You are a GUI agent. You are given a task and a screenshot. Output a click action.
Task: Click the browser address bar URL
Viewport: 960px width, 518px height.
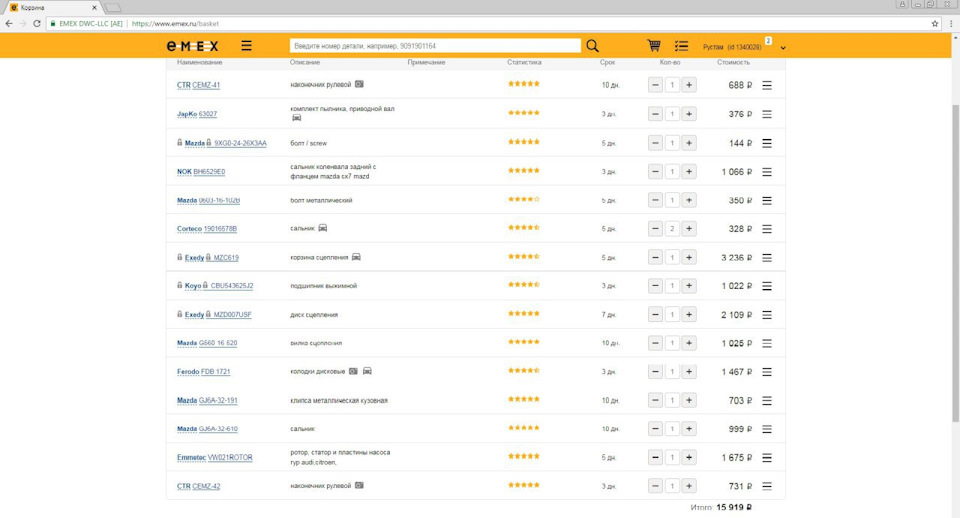pyautogui.click(x=175, y=24)
